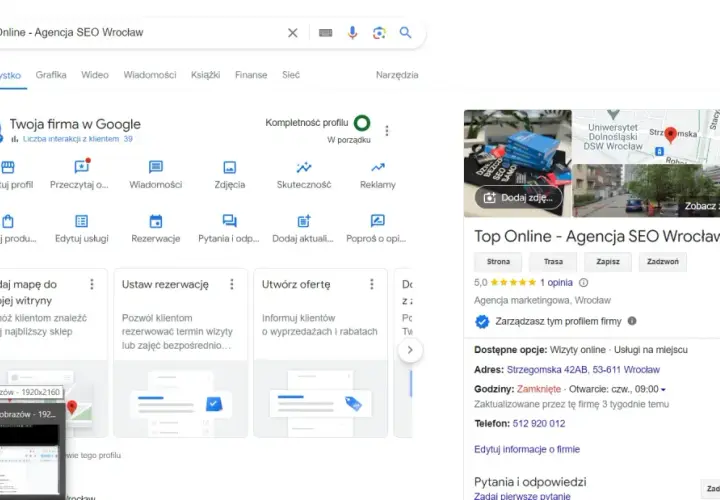Viewport: 720px width, 500px height.
Task: Open the Zdjęcia photos icon
Action: (230, 167)
